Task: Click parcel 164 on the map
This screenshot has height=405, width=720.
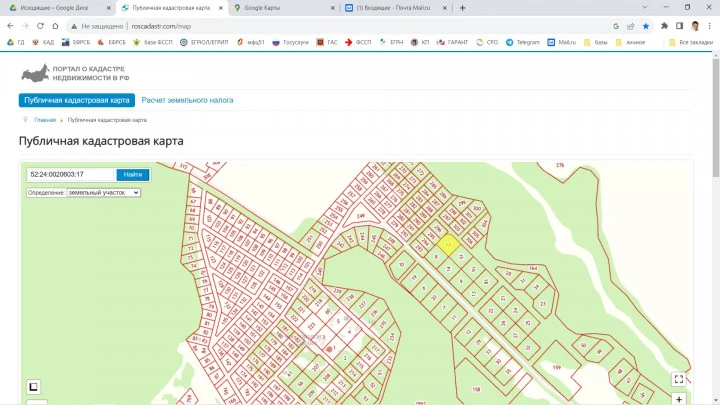Action: click(533, 268)
